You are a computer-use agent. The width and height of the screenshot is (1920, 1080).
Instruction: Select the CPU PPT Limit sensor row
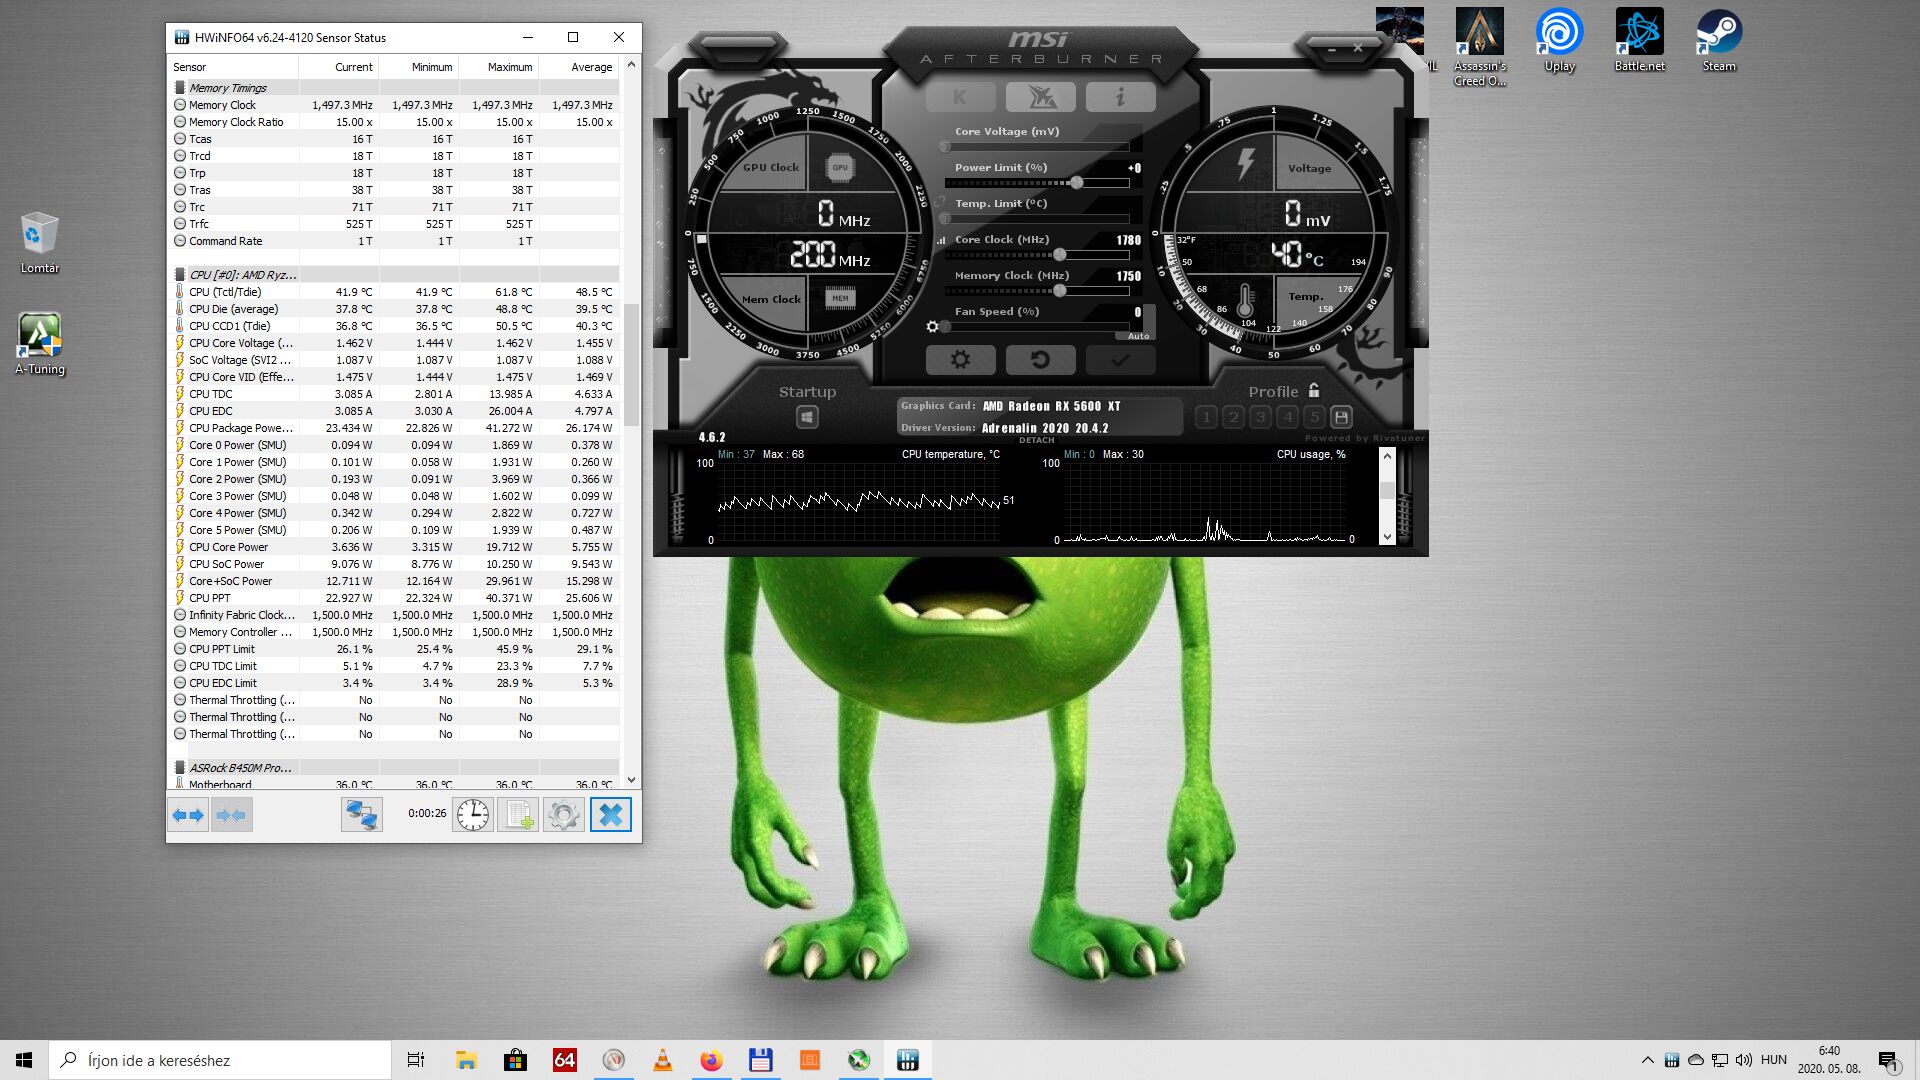(x=395, y=649)
